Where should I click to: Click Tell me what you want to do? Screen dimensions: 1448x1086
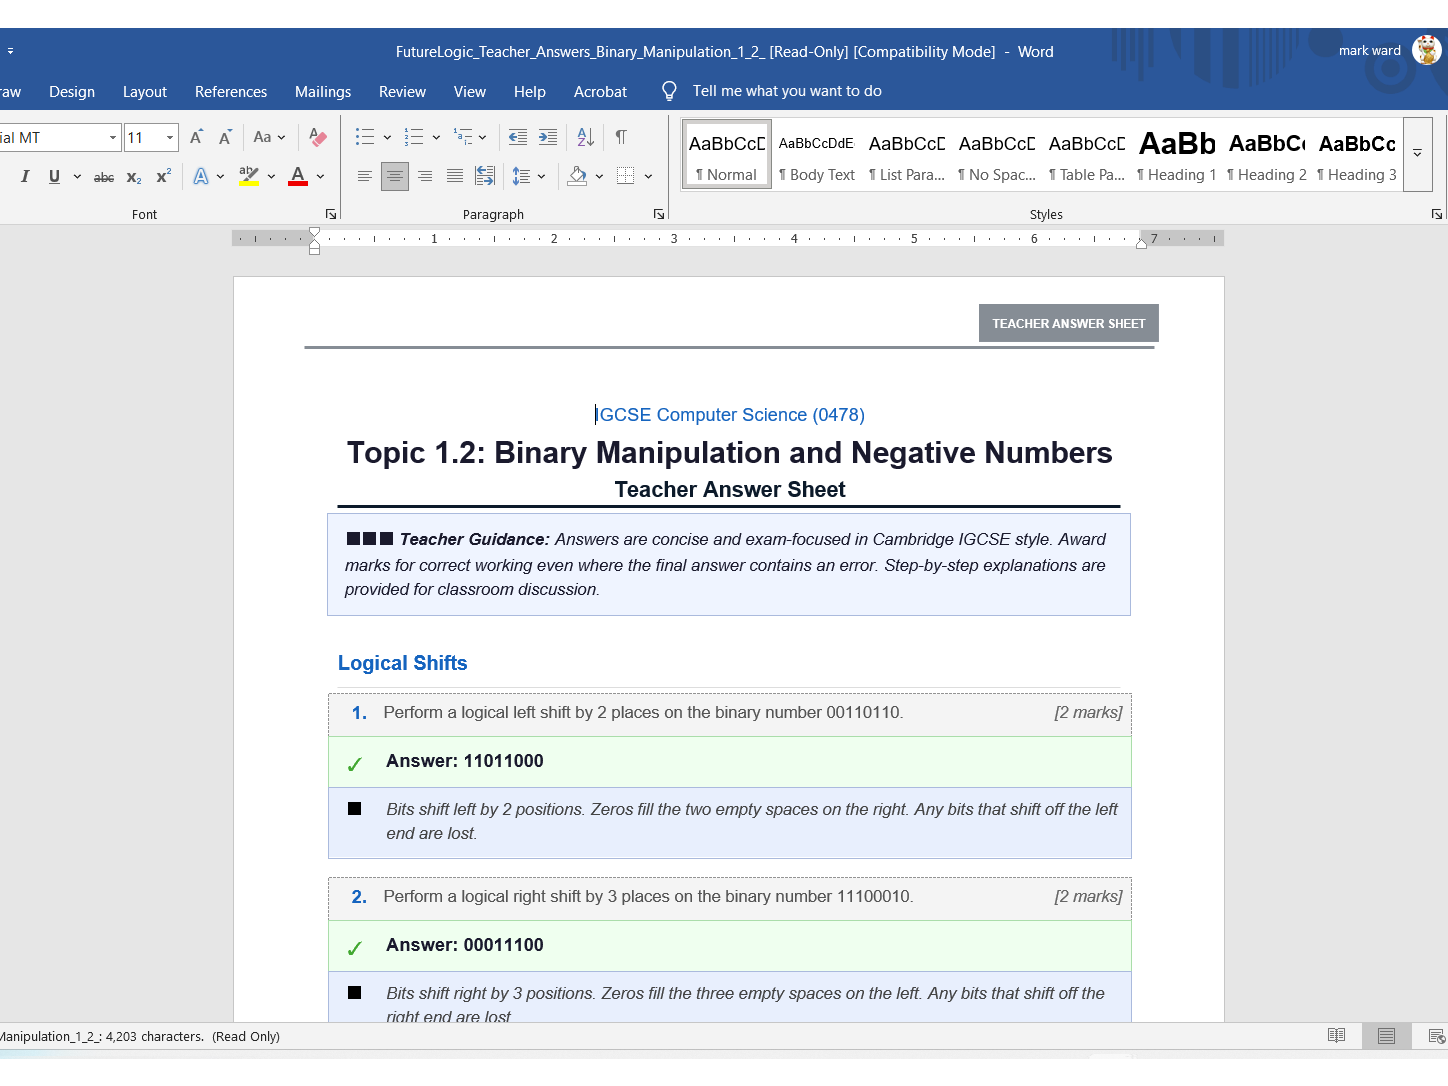(x=787, y=91)
